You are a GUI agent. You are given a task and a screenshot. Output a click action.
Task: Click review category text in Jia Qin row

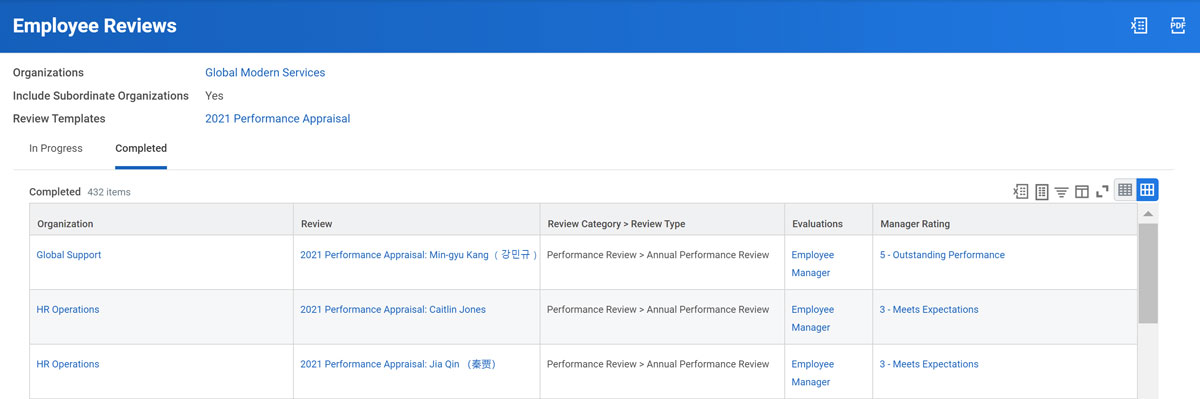coord(658,365)
